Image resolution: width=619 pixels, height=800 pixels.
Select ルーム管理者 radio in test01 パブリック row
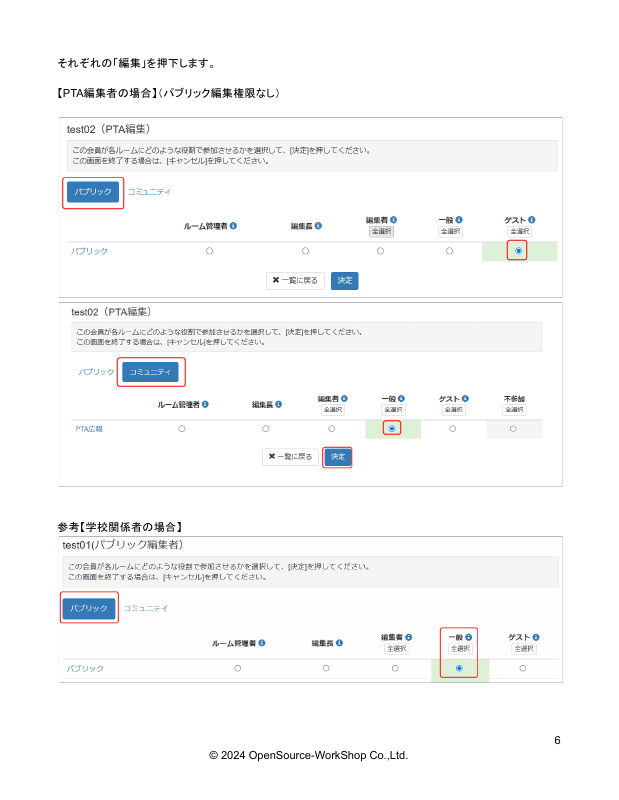click(237, 668)
